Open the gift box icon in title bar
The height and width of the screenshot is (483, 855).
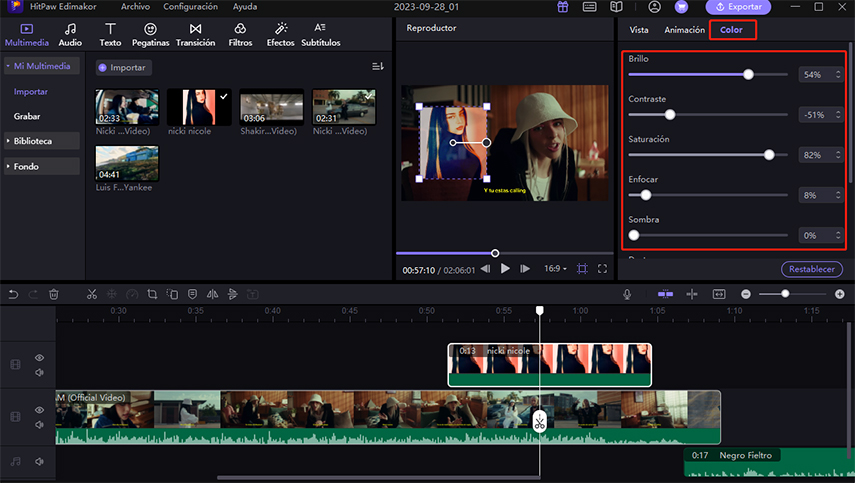click(x=563, y=7)
